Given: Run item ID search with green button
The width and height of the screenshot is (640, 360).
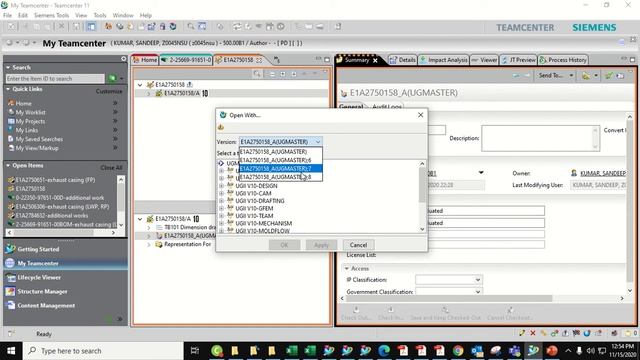Looking at the screenshot, I should coord(112,78).
